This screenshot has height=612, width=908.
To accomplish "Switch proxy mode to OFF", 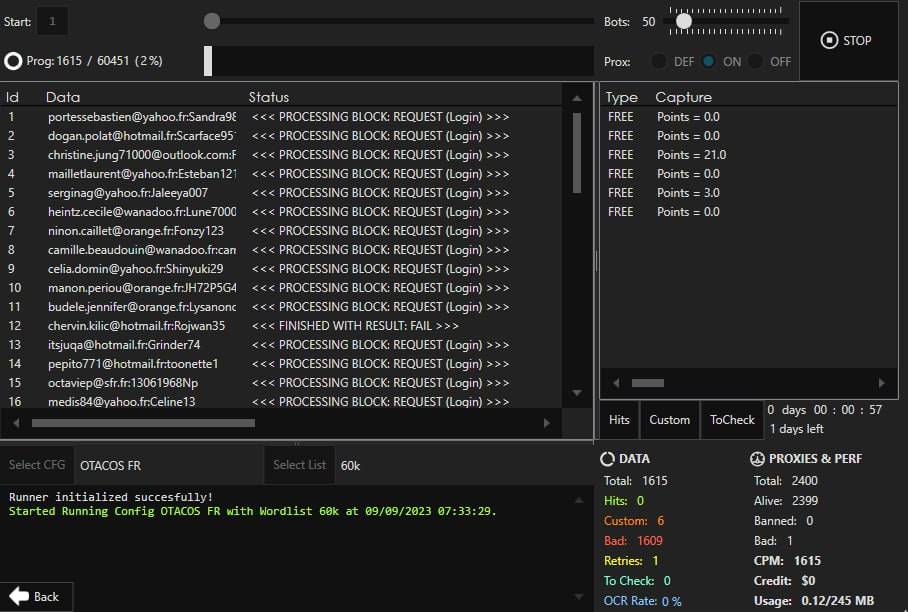I will (x=757, y=61).
